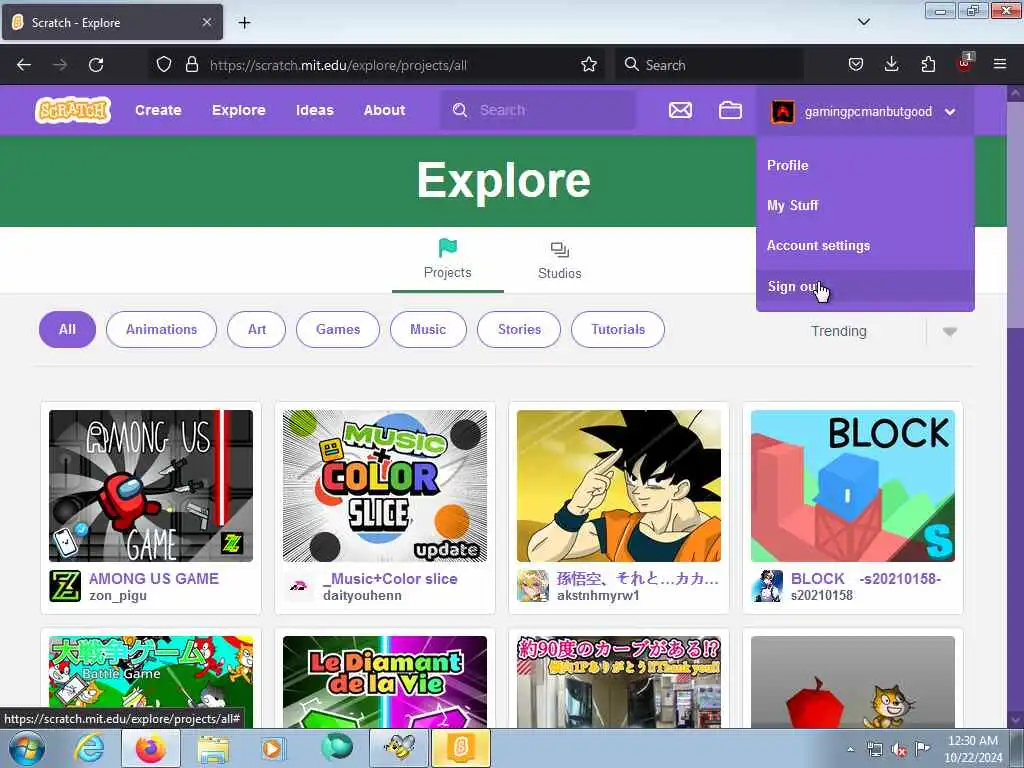Viewport: 1024px width, 768px height.
Task: Select the All category filter
Action: 67,329
